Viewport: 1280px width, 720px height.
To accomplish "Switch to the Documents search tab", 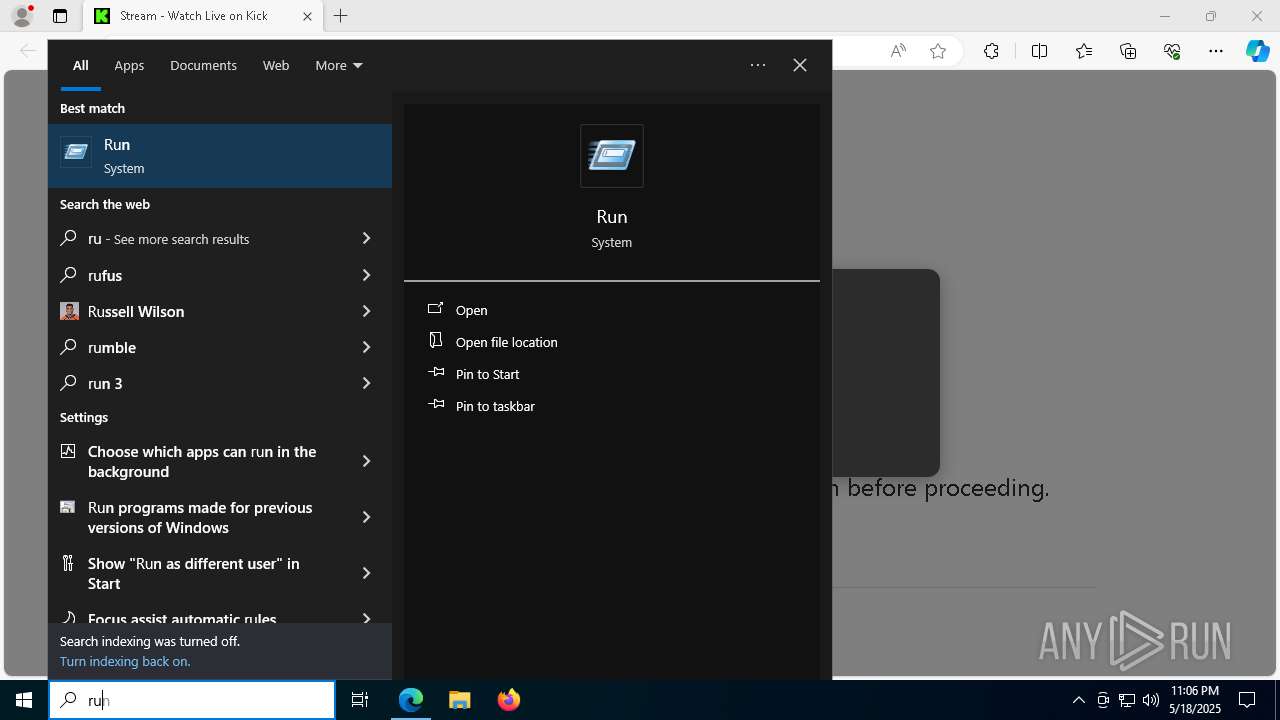I will 203,65.
